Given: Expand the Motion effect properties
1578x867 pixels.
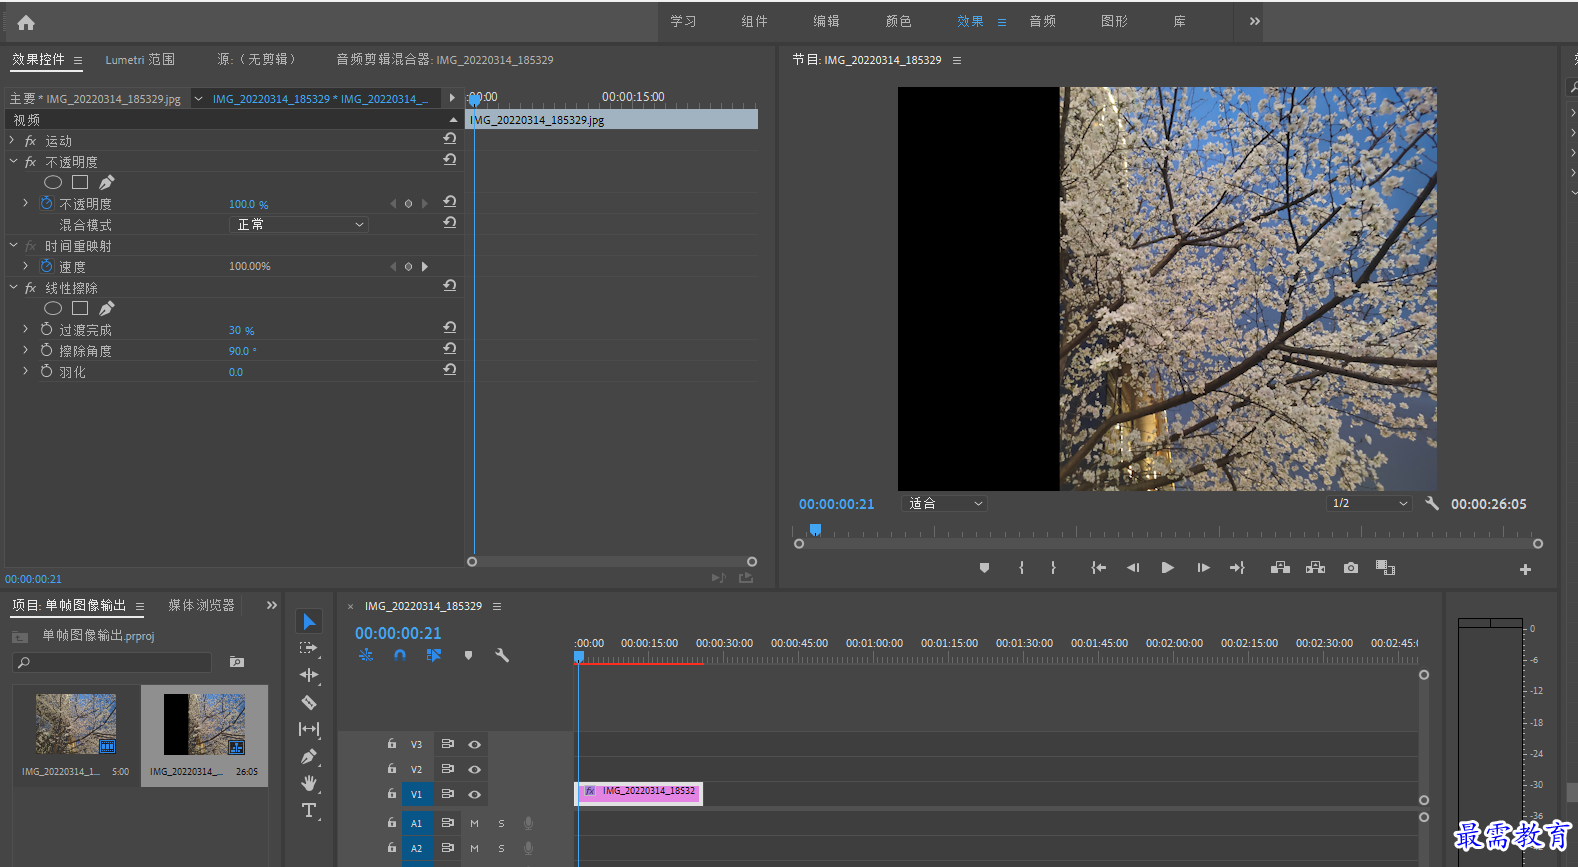Looking at the screenshot, I should (x=12, y=141).
